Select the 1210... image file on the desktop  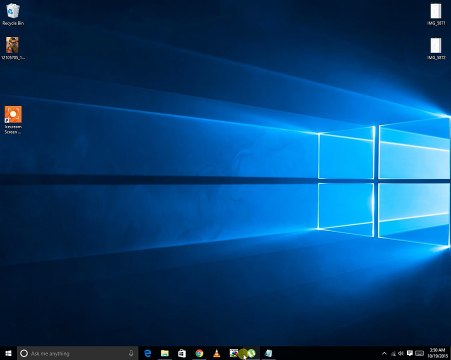tap(13, 48)
